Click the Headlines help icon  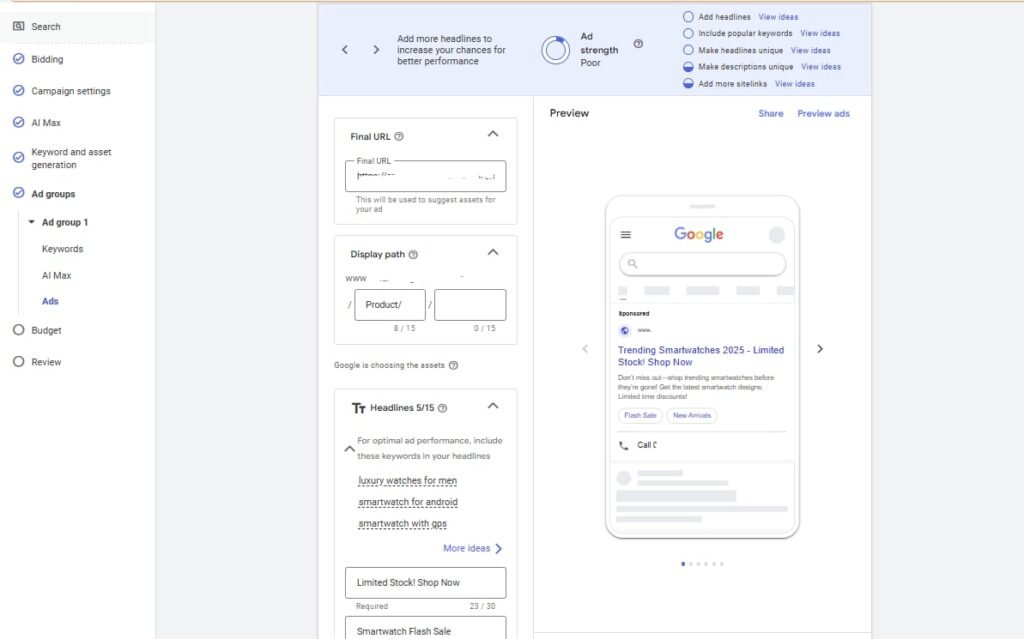(442, 408)
